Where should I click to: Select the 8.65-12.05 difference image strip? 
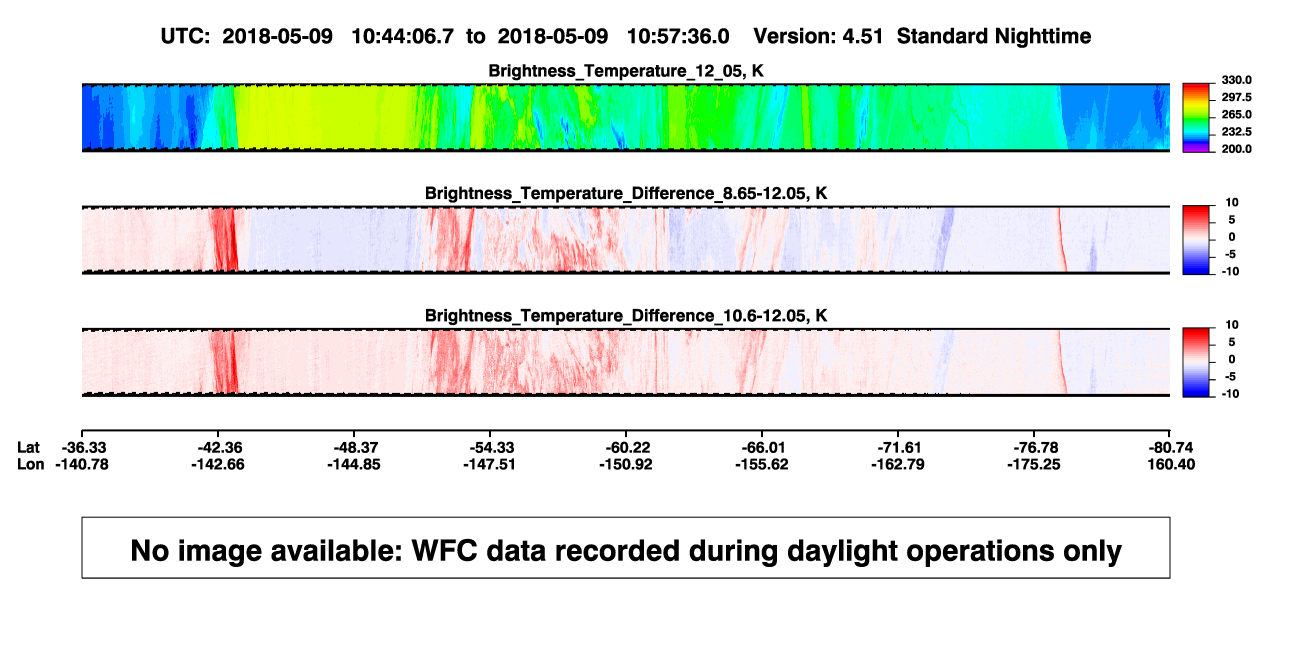pyautogui.click(x=626, y=240)
